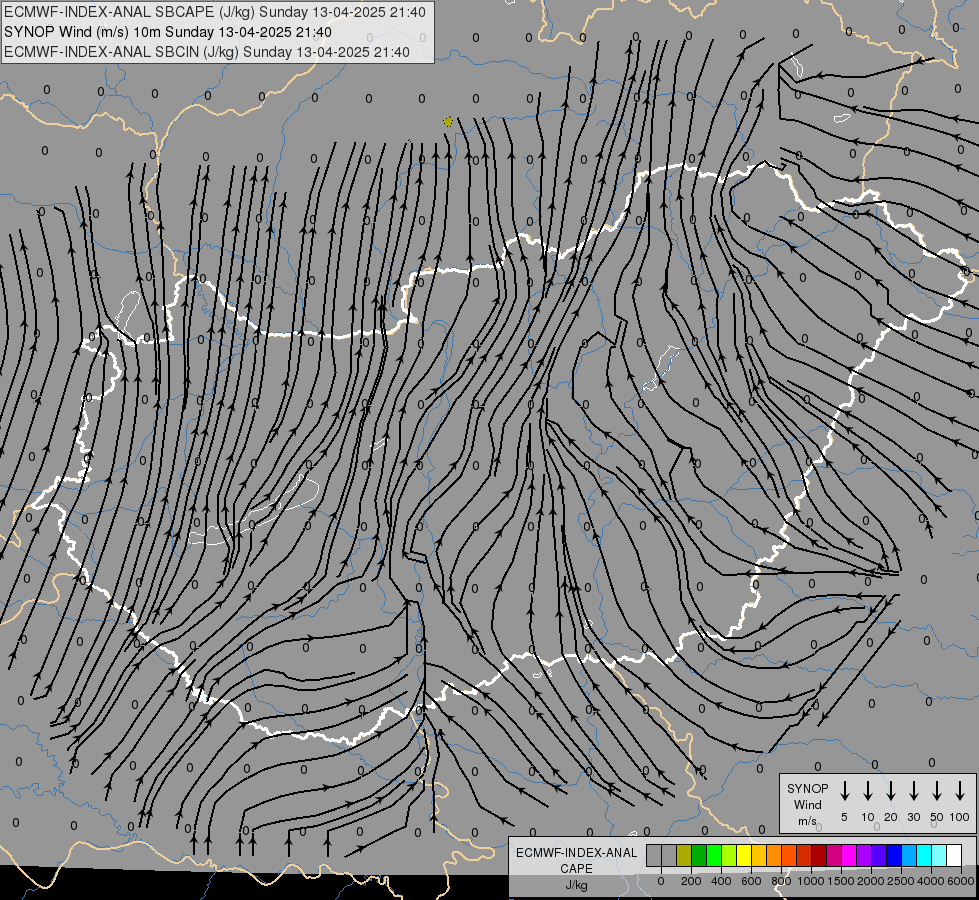Click the SBCAPE title line at top
979x900 pixels.
tap(215, 12)
